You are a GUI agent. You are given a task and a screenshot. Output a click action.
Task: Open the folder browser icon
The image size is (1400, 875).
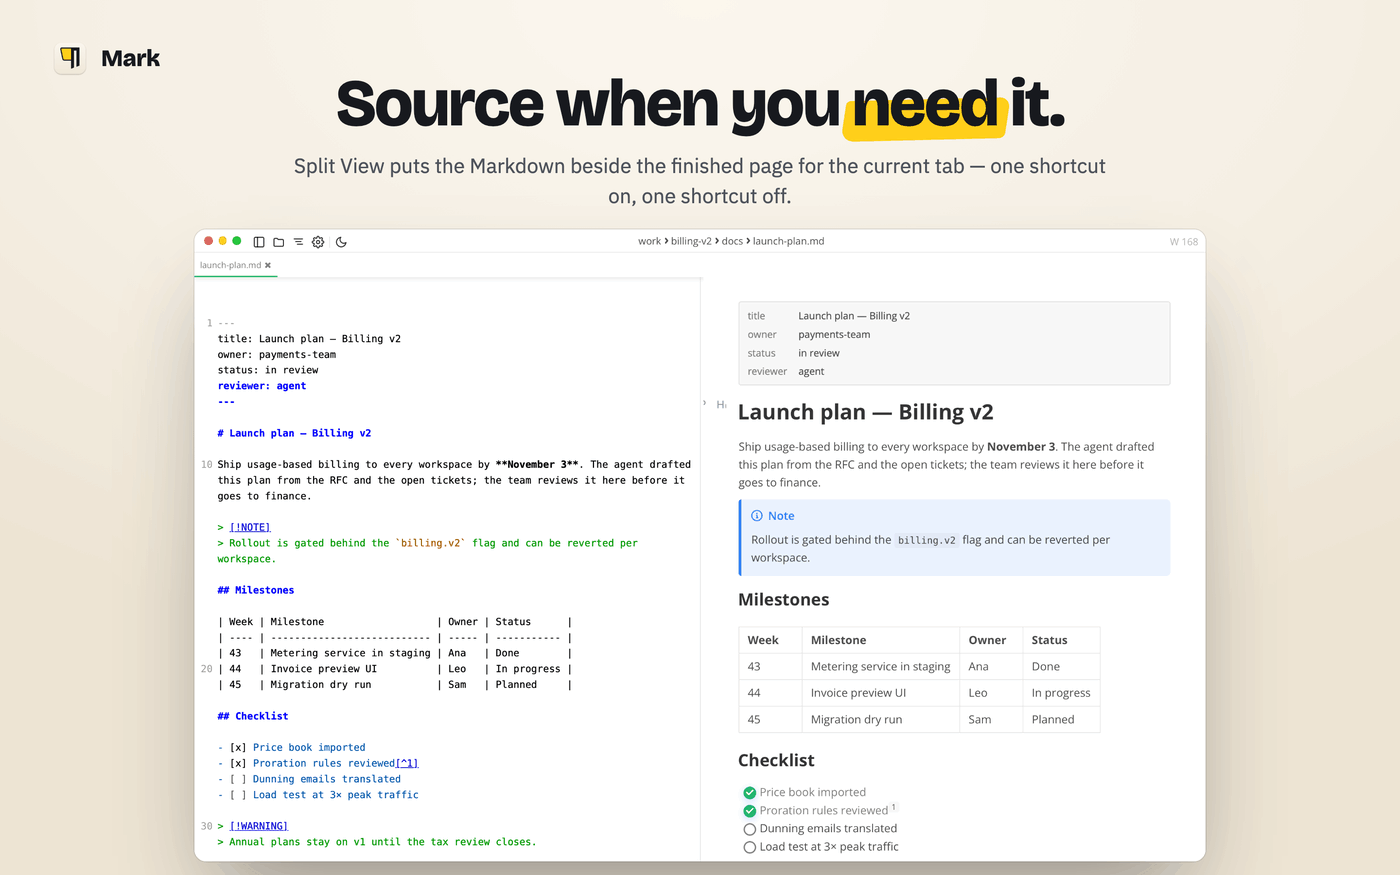tap(279, 242)
